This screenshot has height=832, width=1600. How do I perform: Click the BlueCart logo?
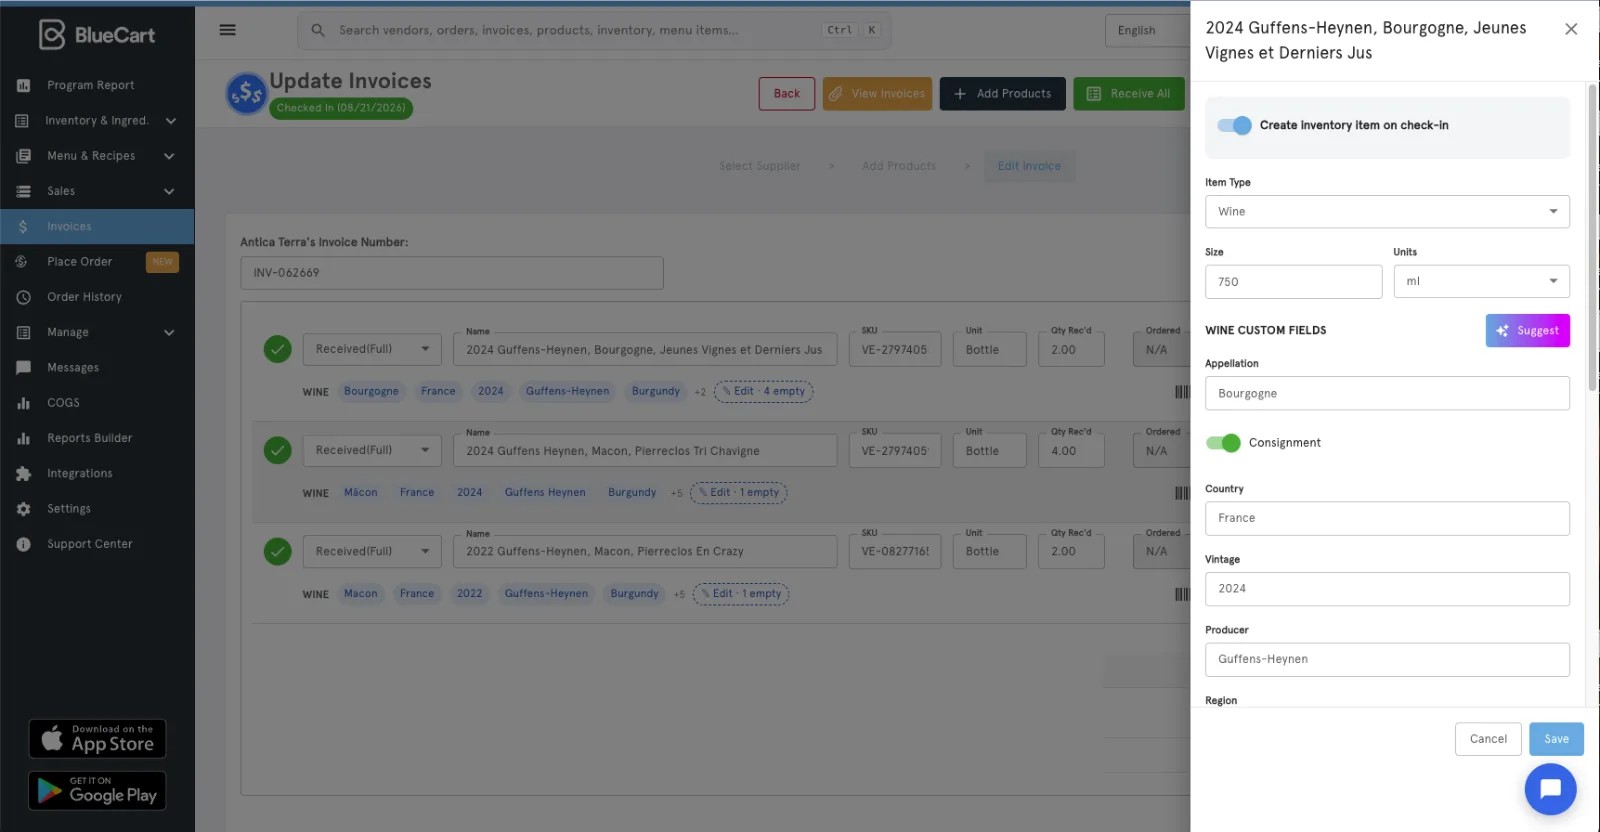97,35
